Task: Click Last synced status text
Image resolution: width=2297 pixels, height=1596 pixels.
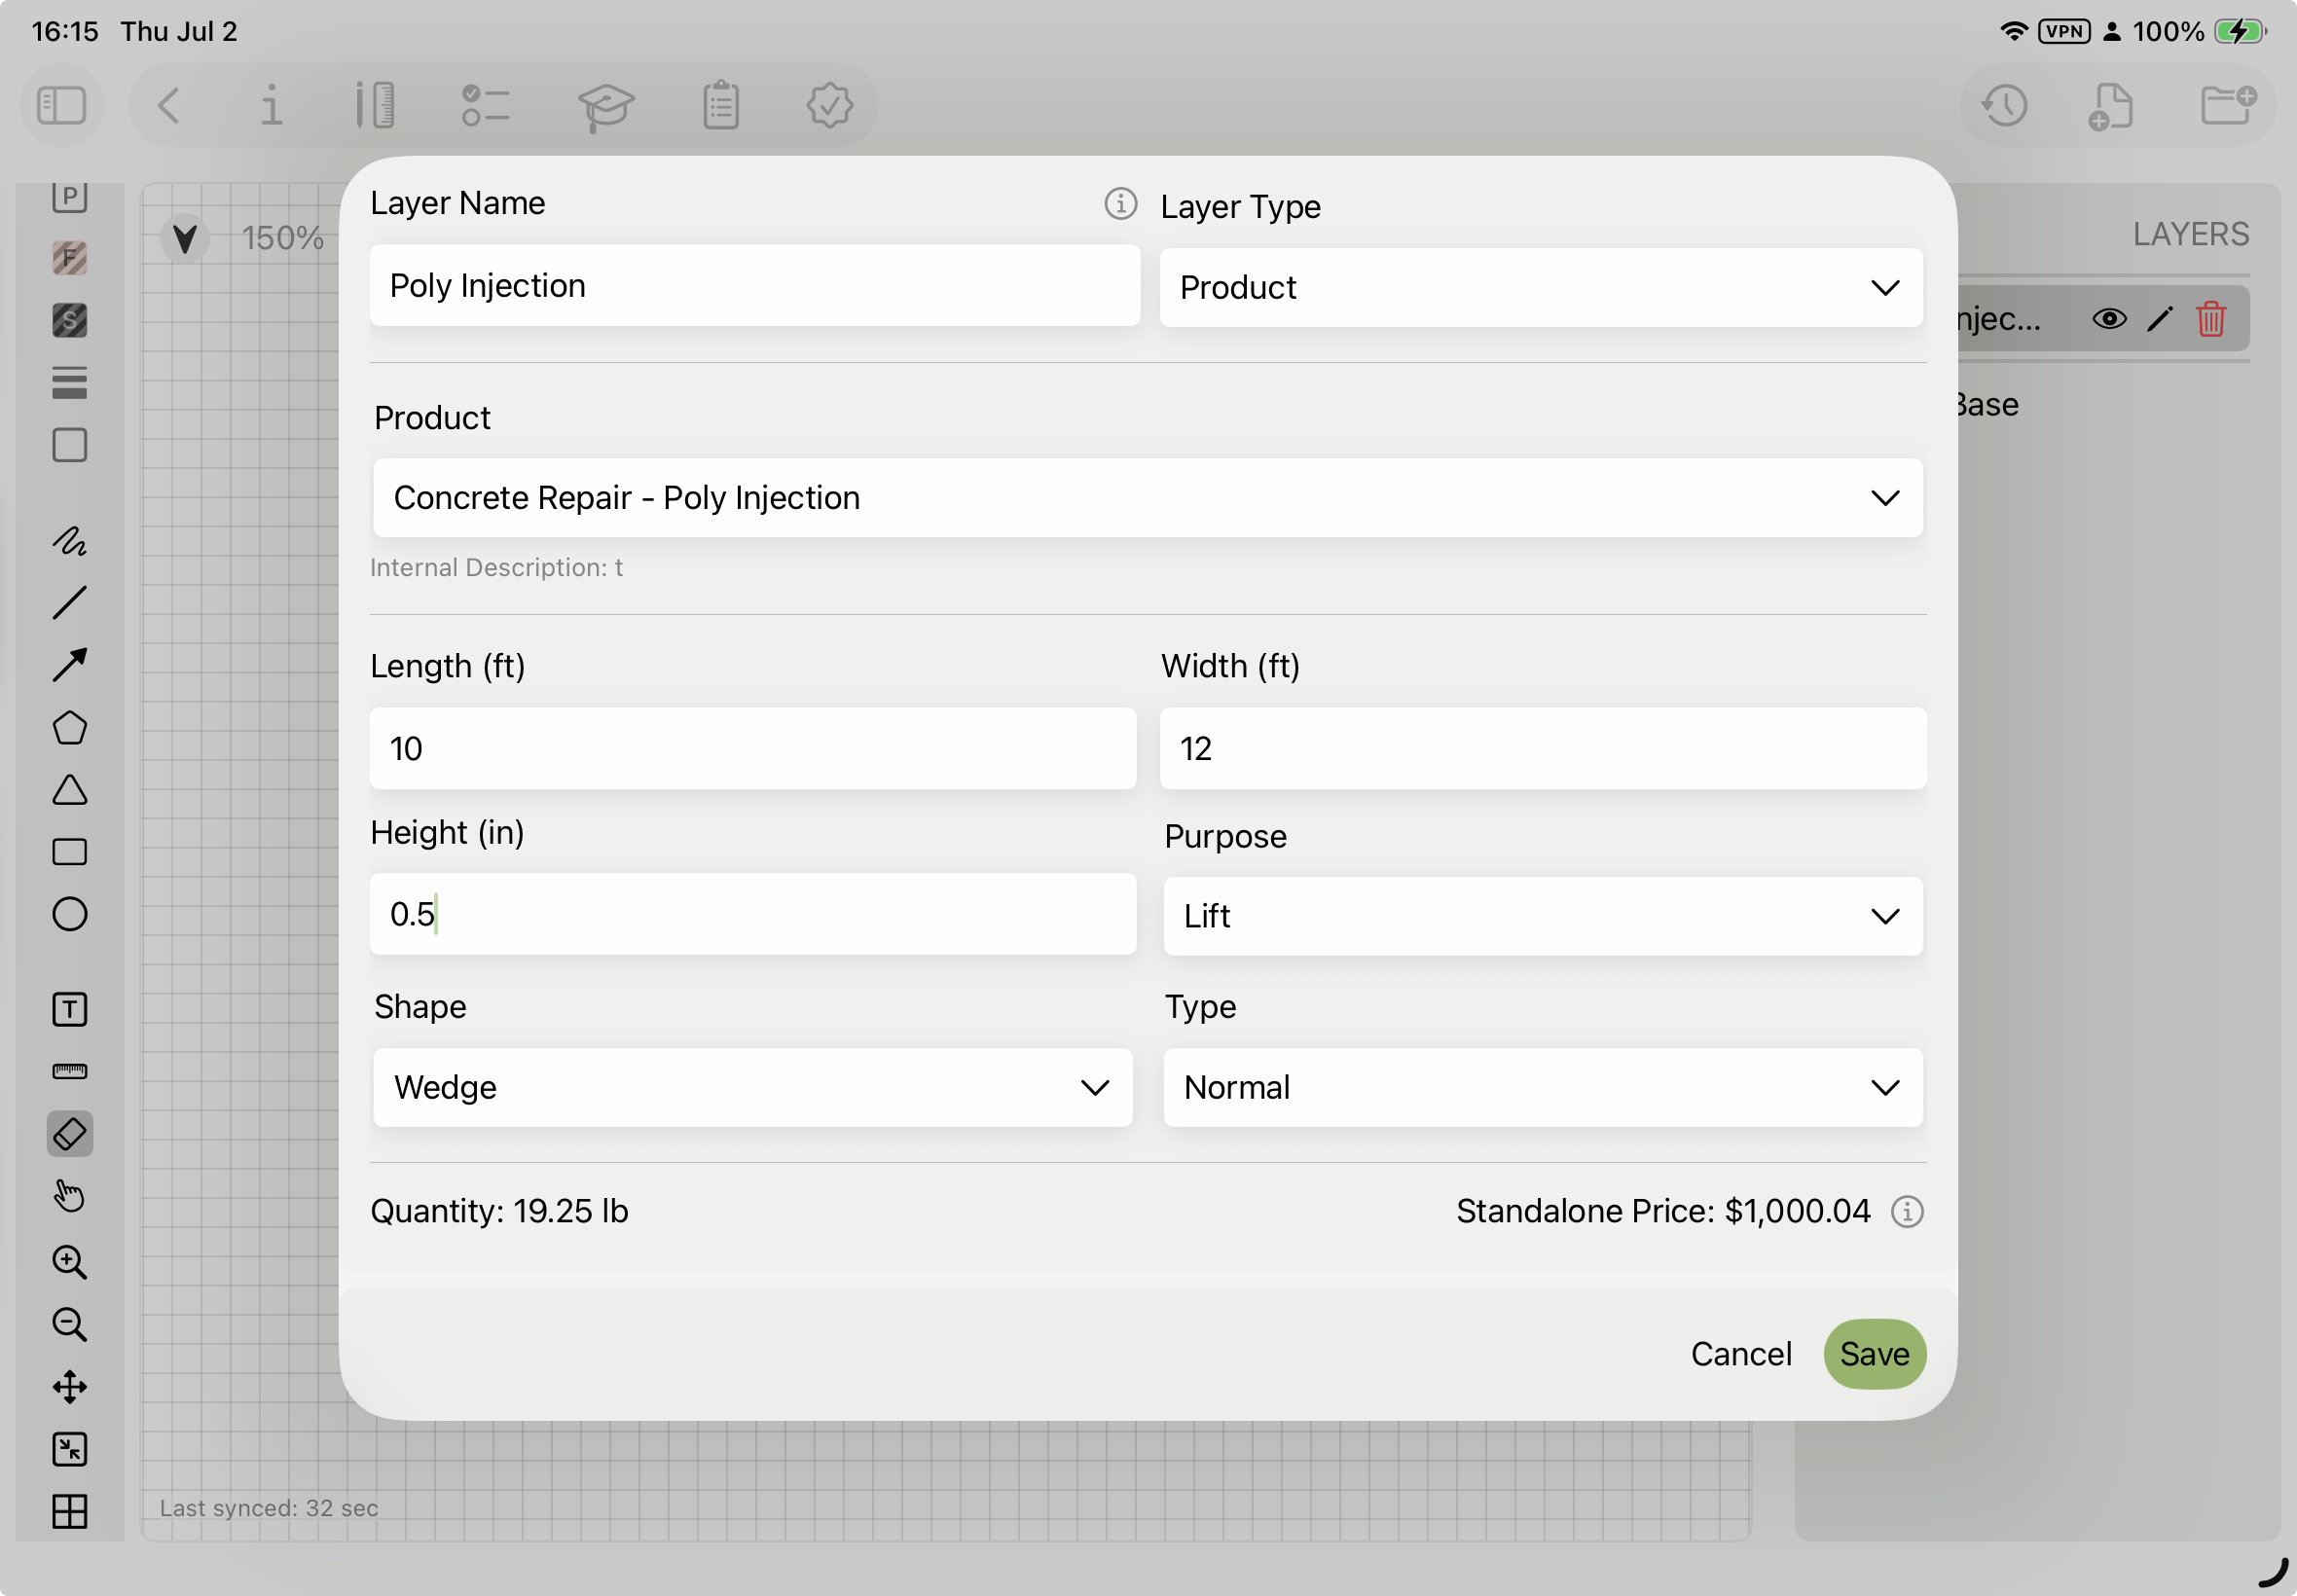Action: [269, 1508]
